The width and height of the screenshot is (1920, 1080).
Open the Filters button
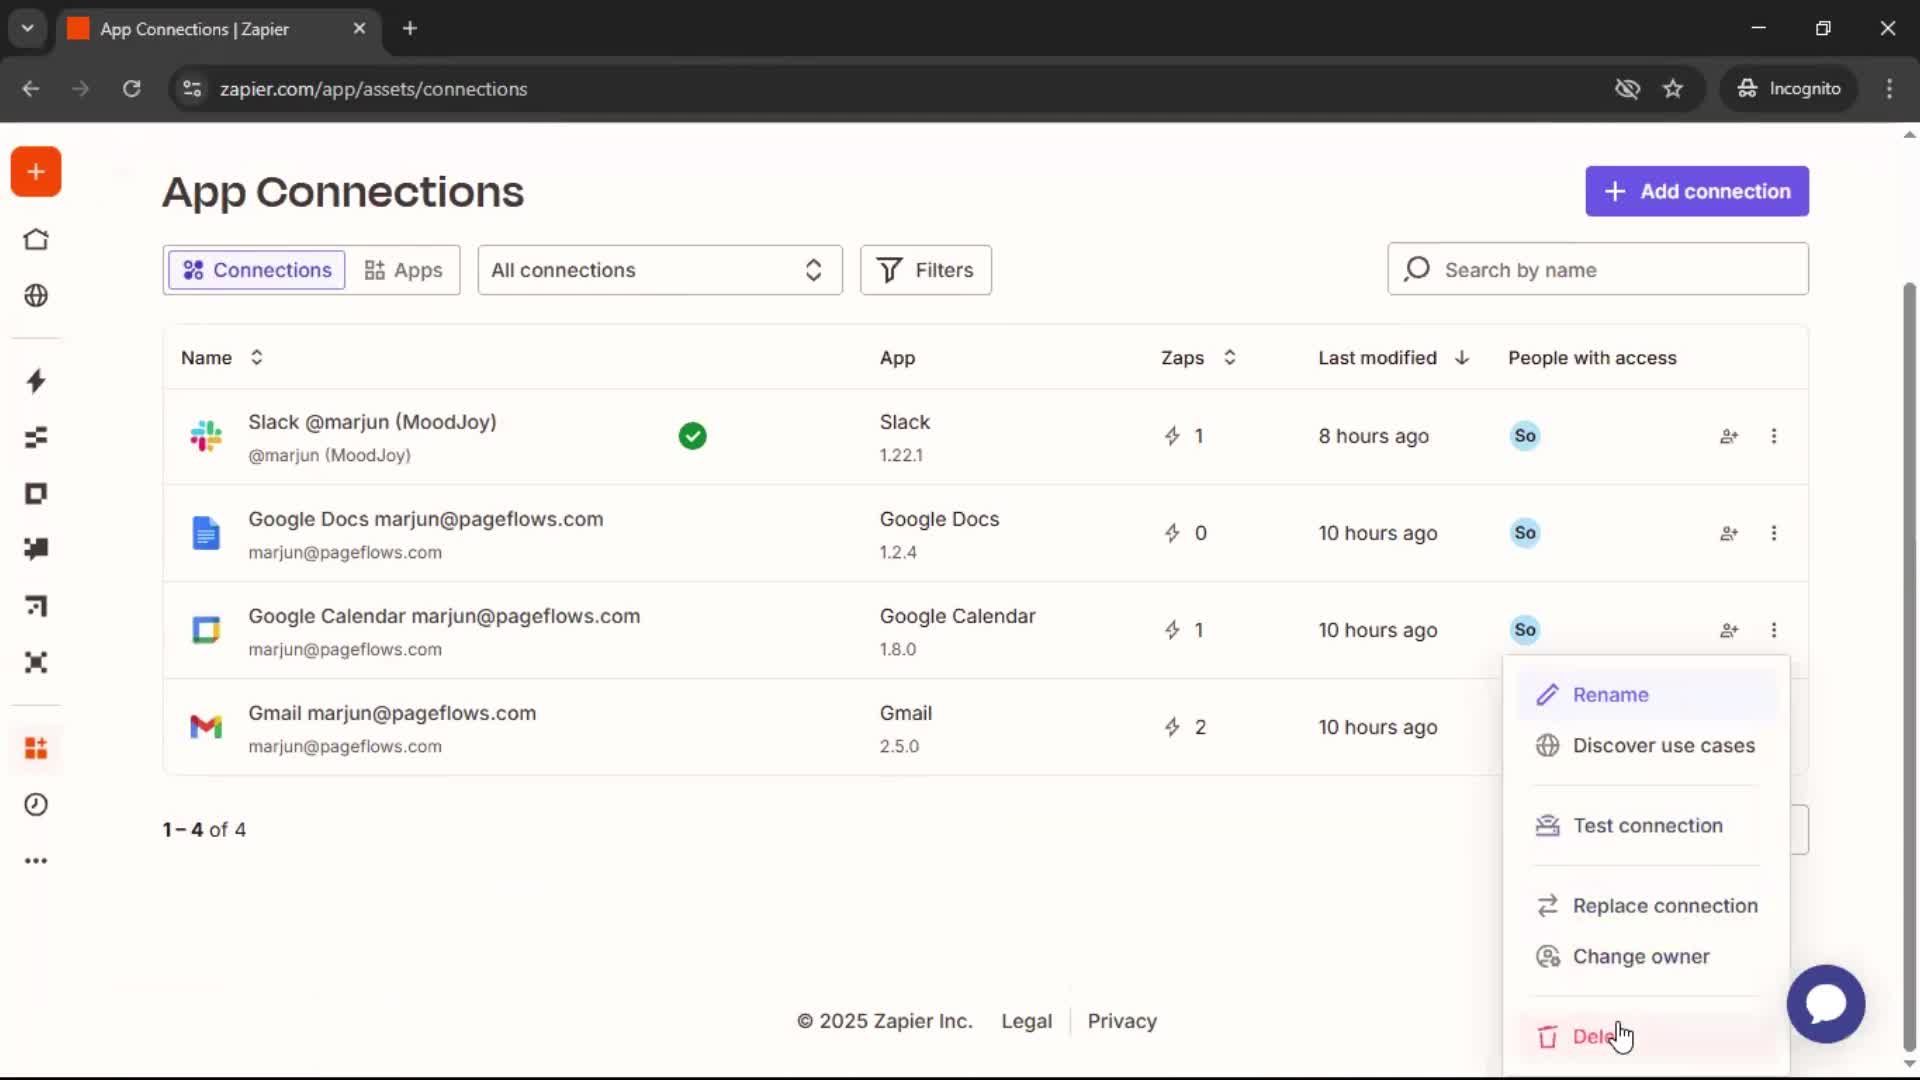click(925, 270)
